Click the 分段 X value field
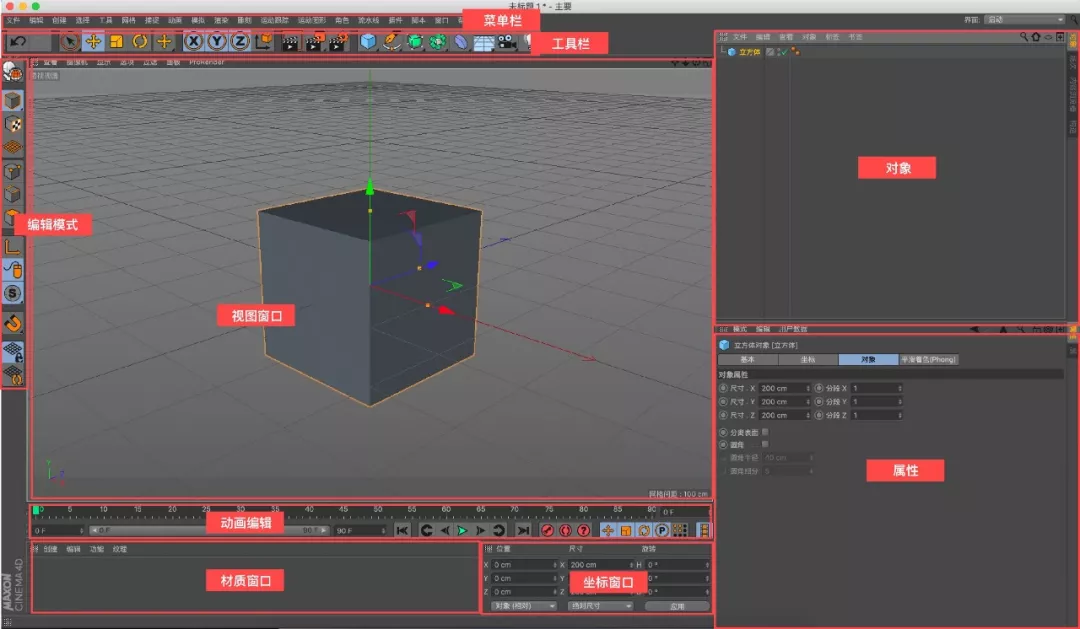The image size is (1080, 629). [876, 389]
